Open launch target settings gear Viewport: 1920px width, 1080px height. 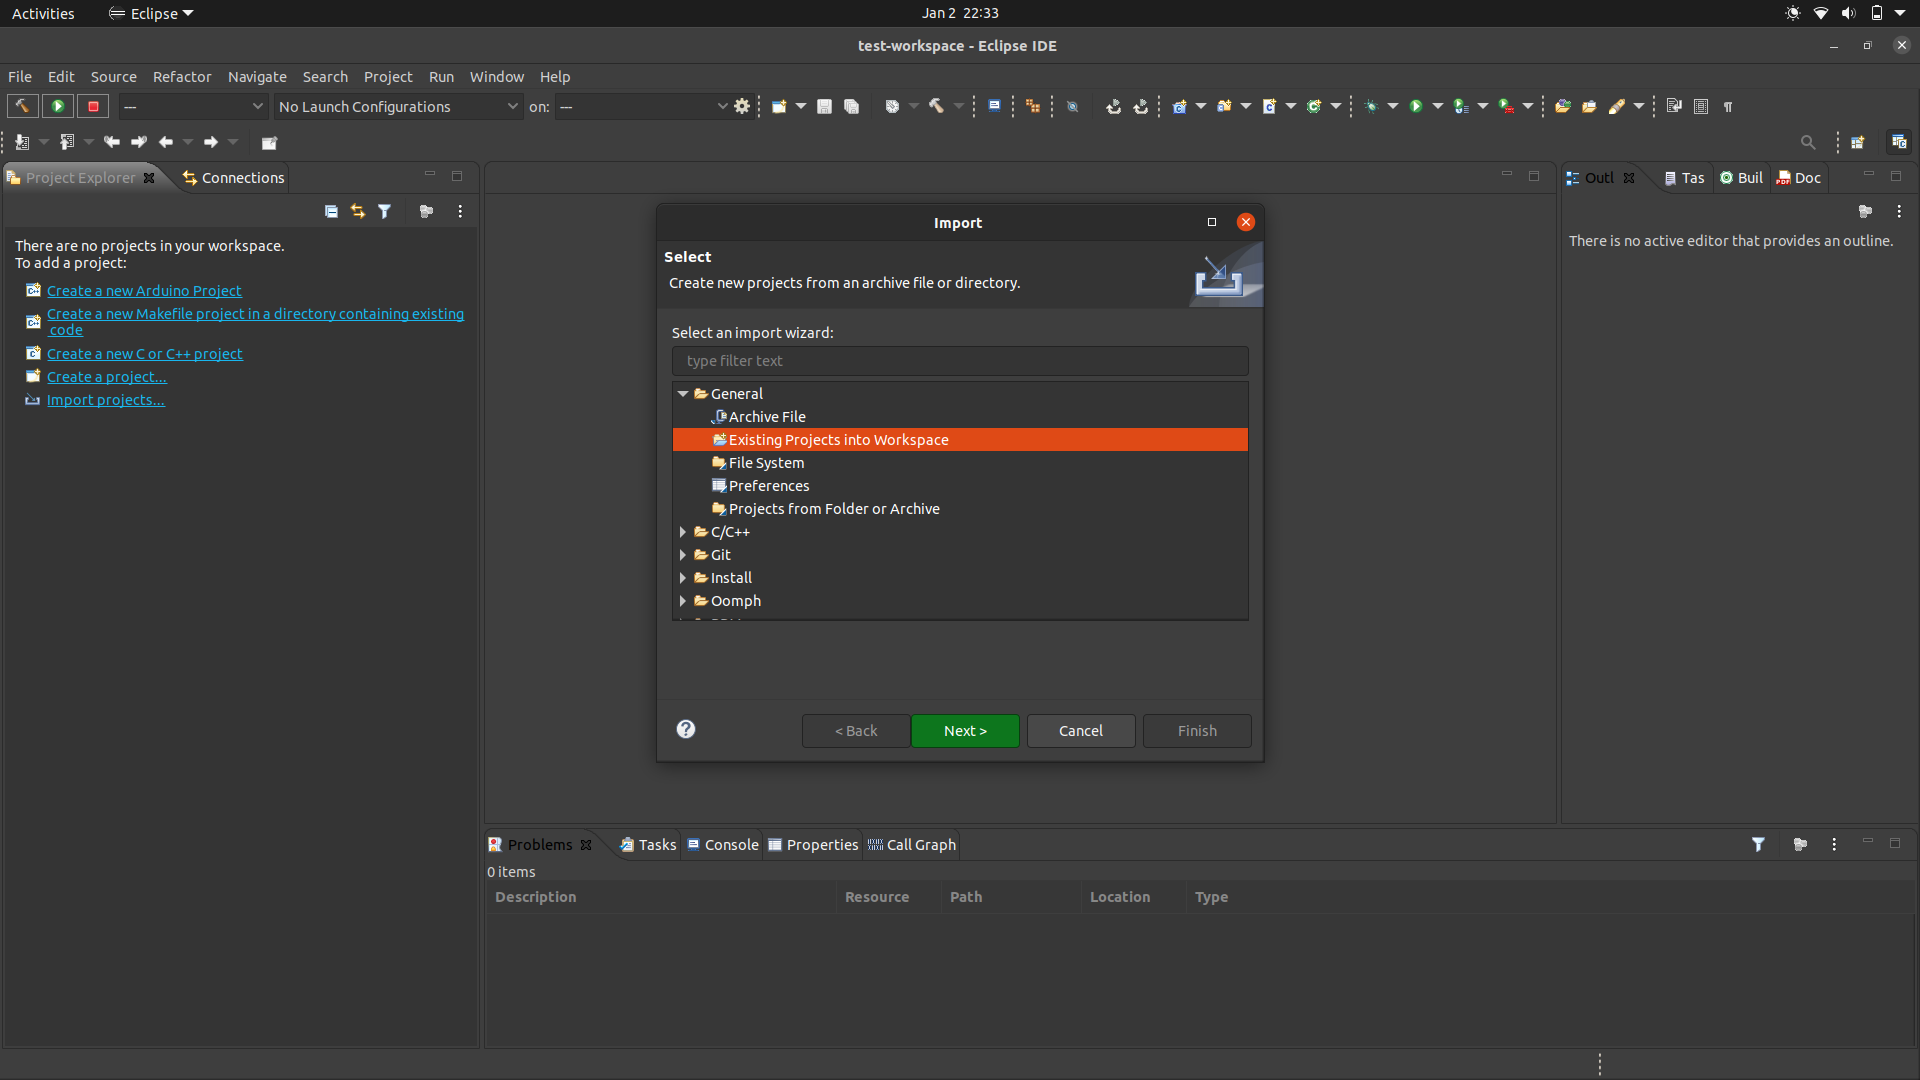[742, 106]
